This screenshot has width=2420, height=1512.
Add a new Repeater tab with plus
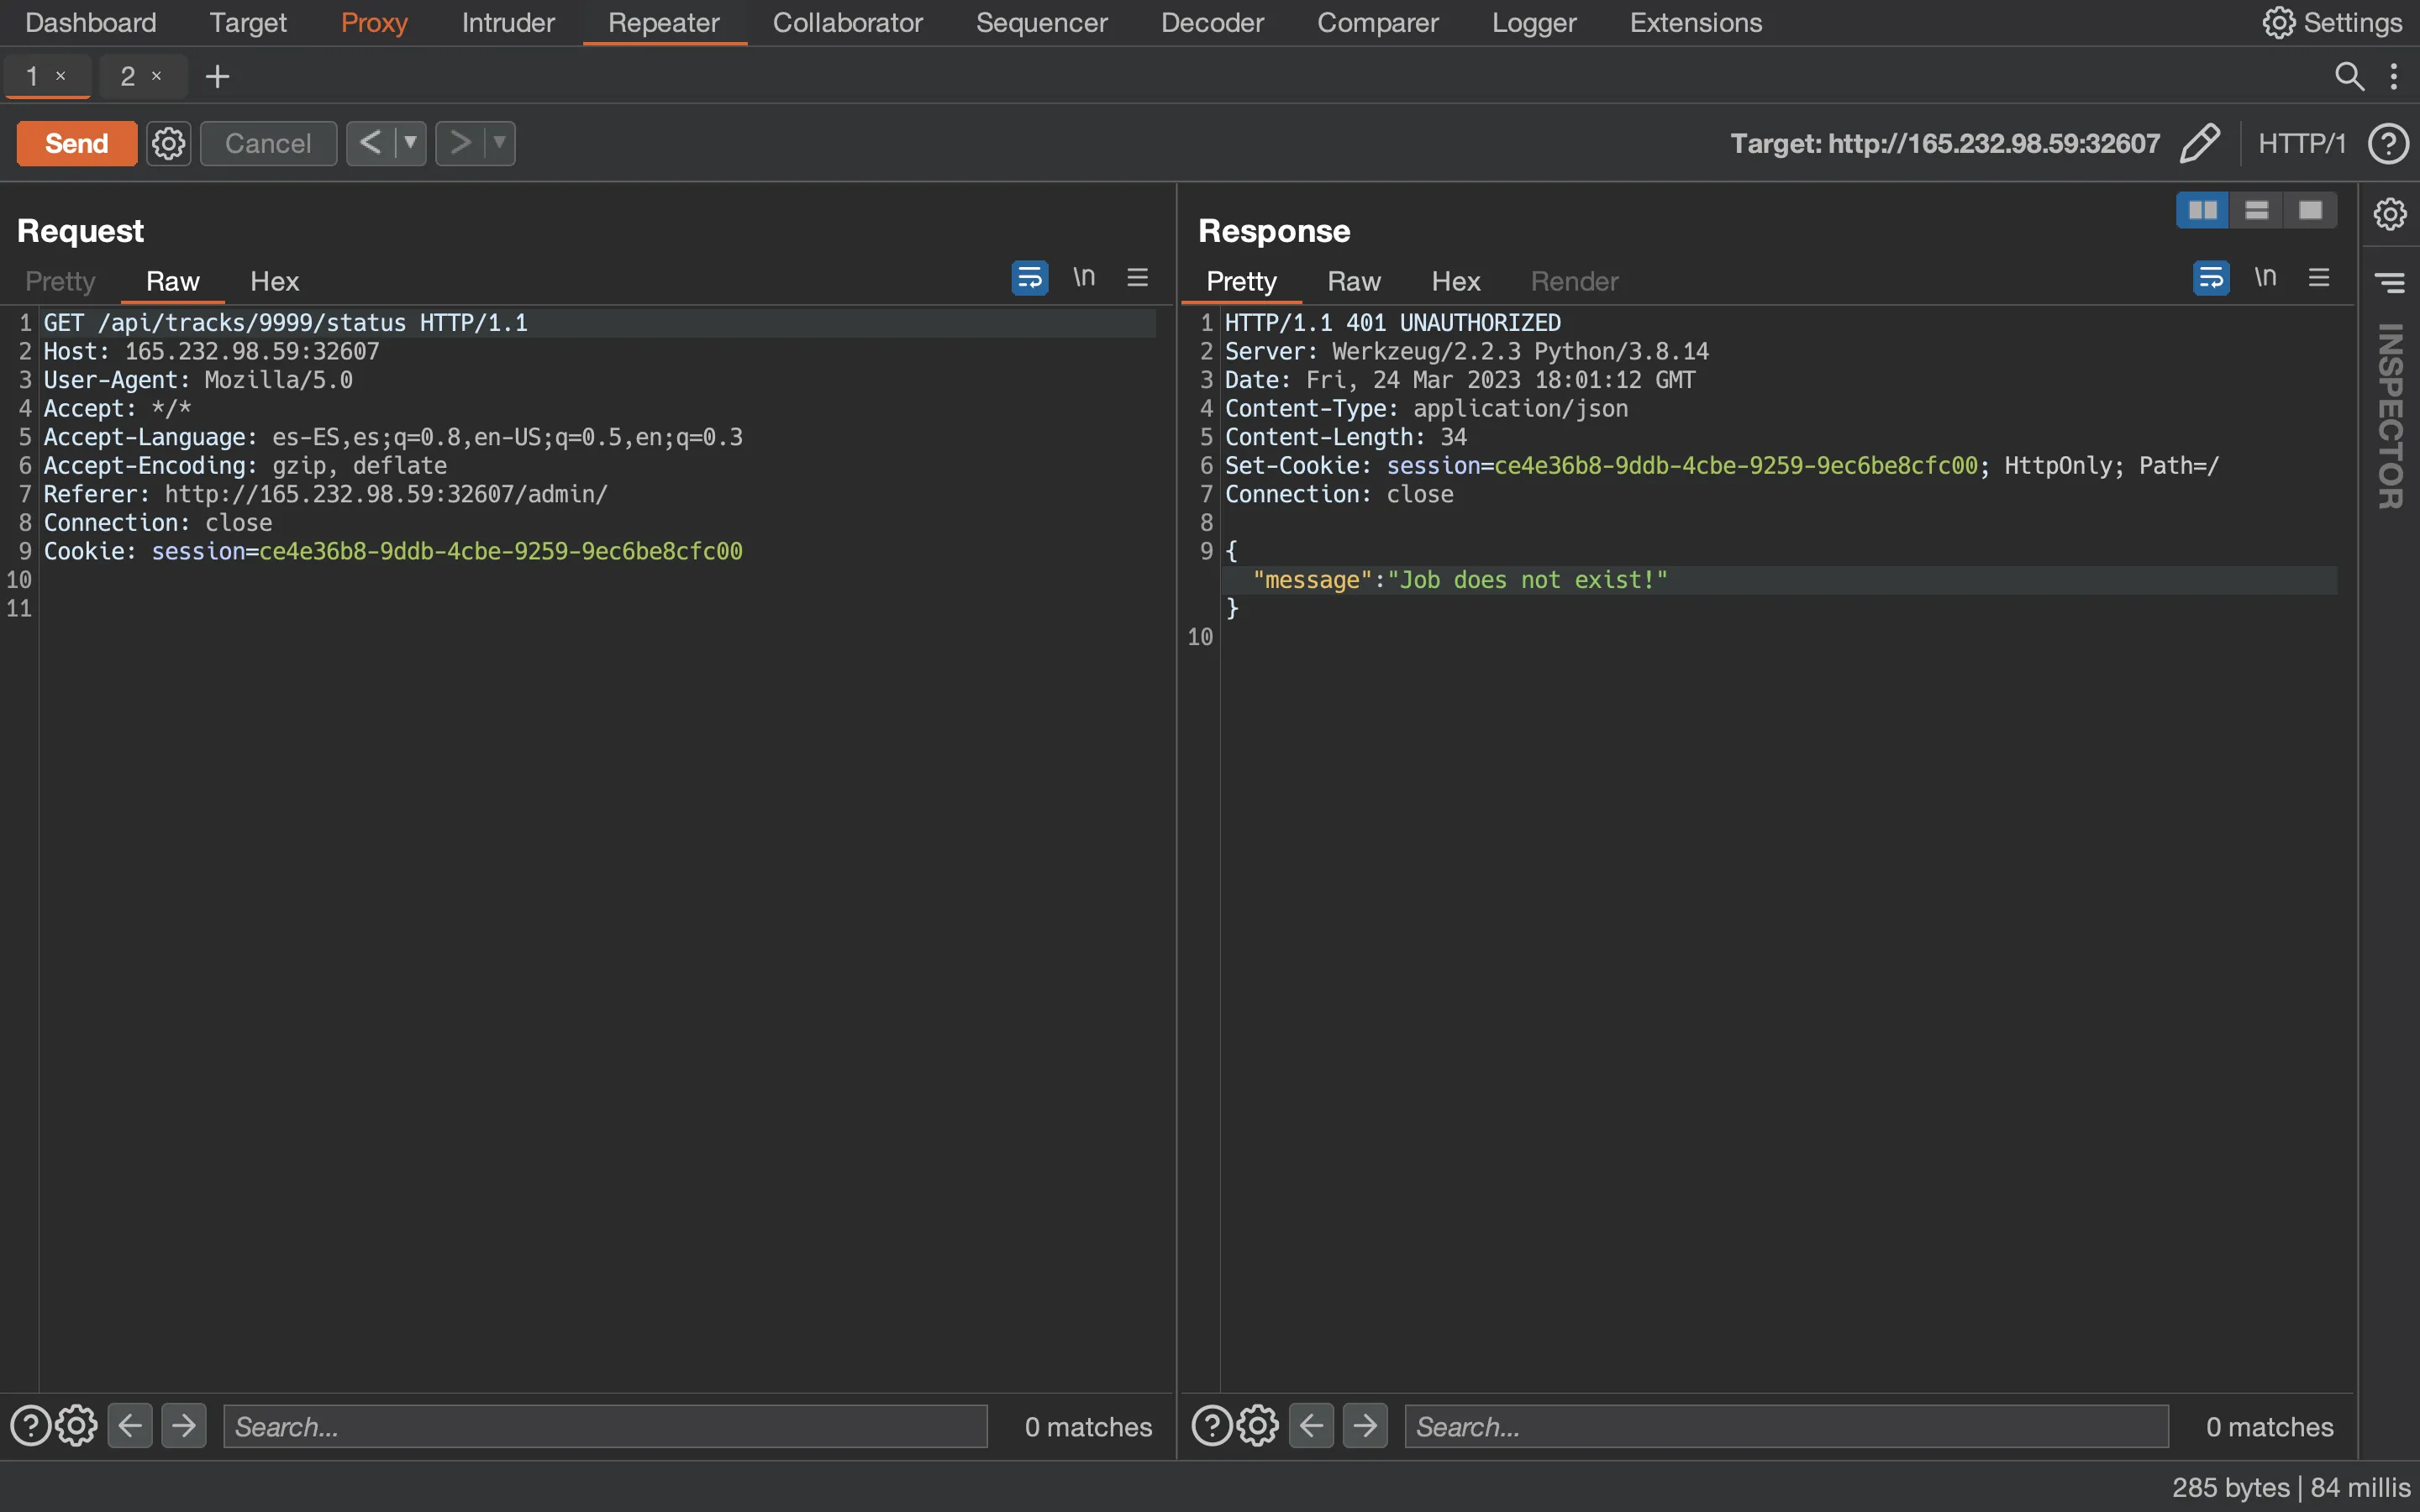pyautogui.click(x=217, y=76)
